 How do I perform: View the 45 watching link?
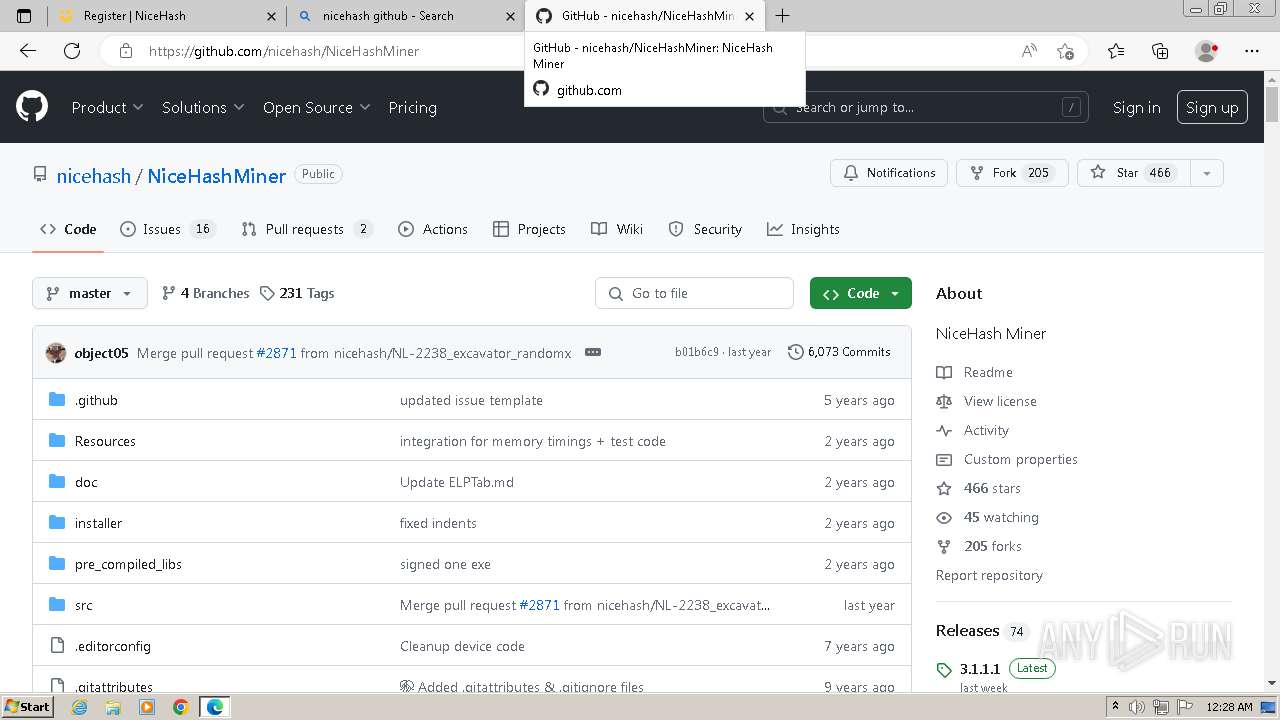[x=987, y=517]
